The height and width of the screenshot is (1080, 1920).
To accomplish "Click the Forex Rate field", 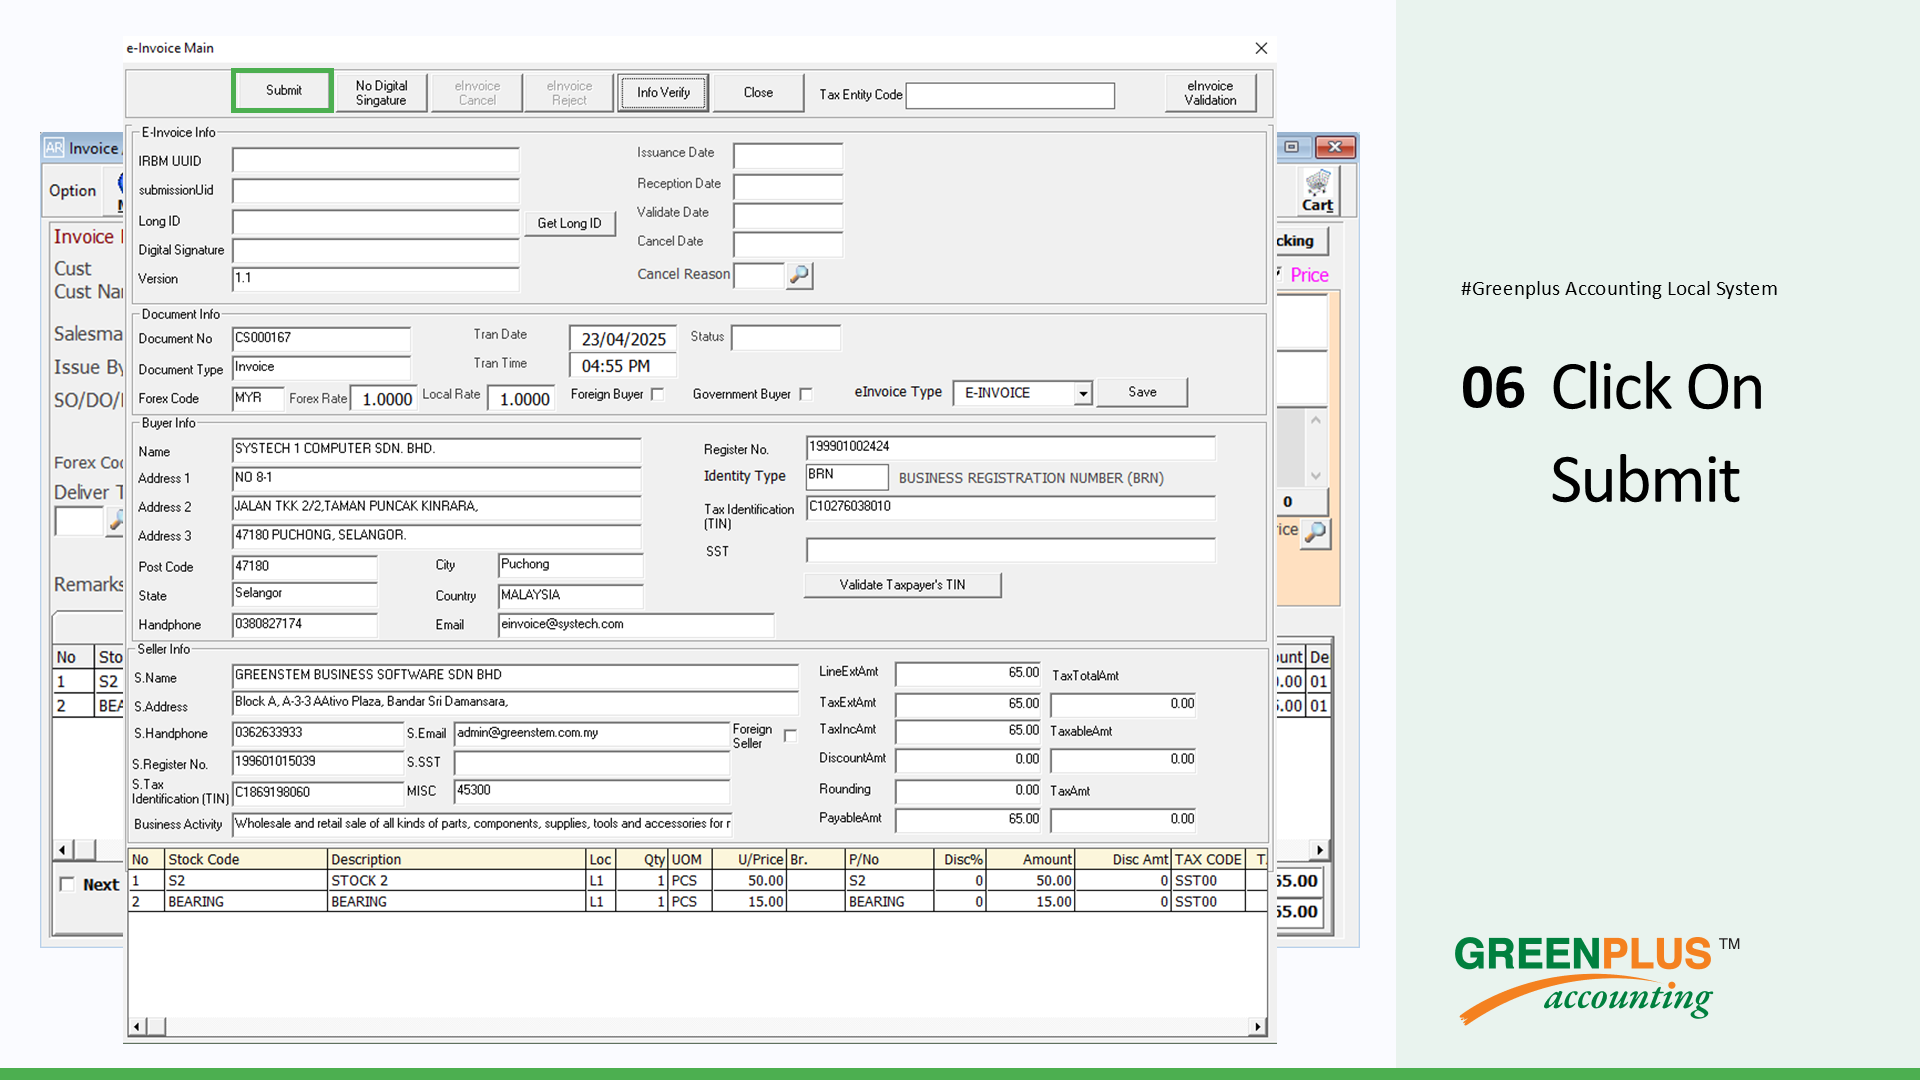I will (x=383, y=399).
